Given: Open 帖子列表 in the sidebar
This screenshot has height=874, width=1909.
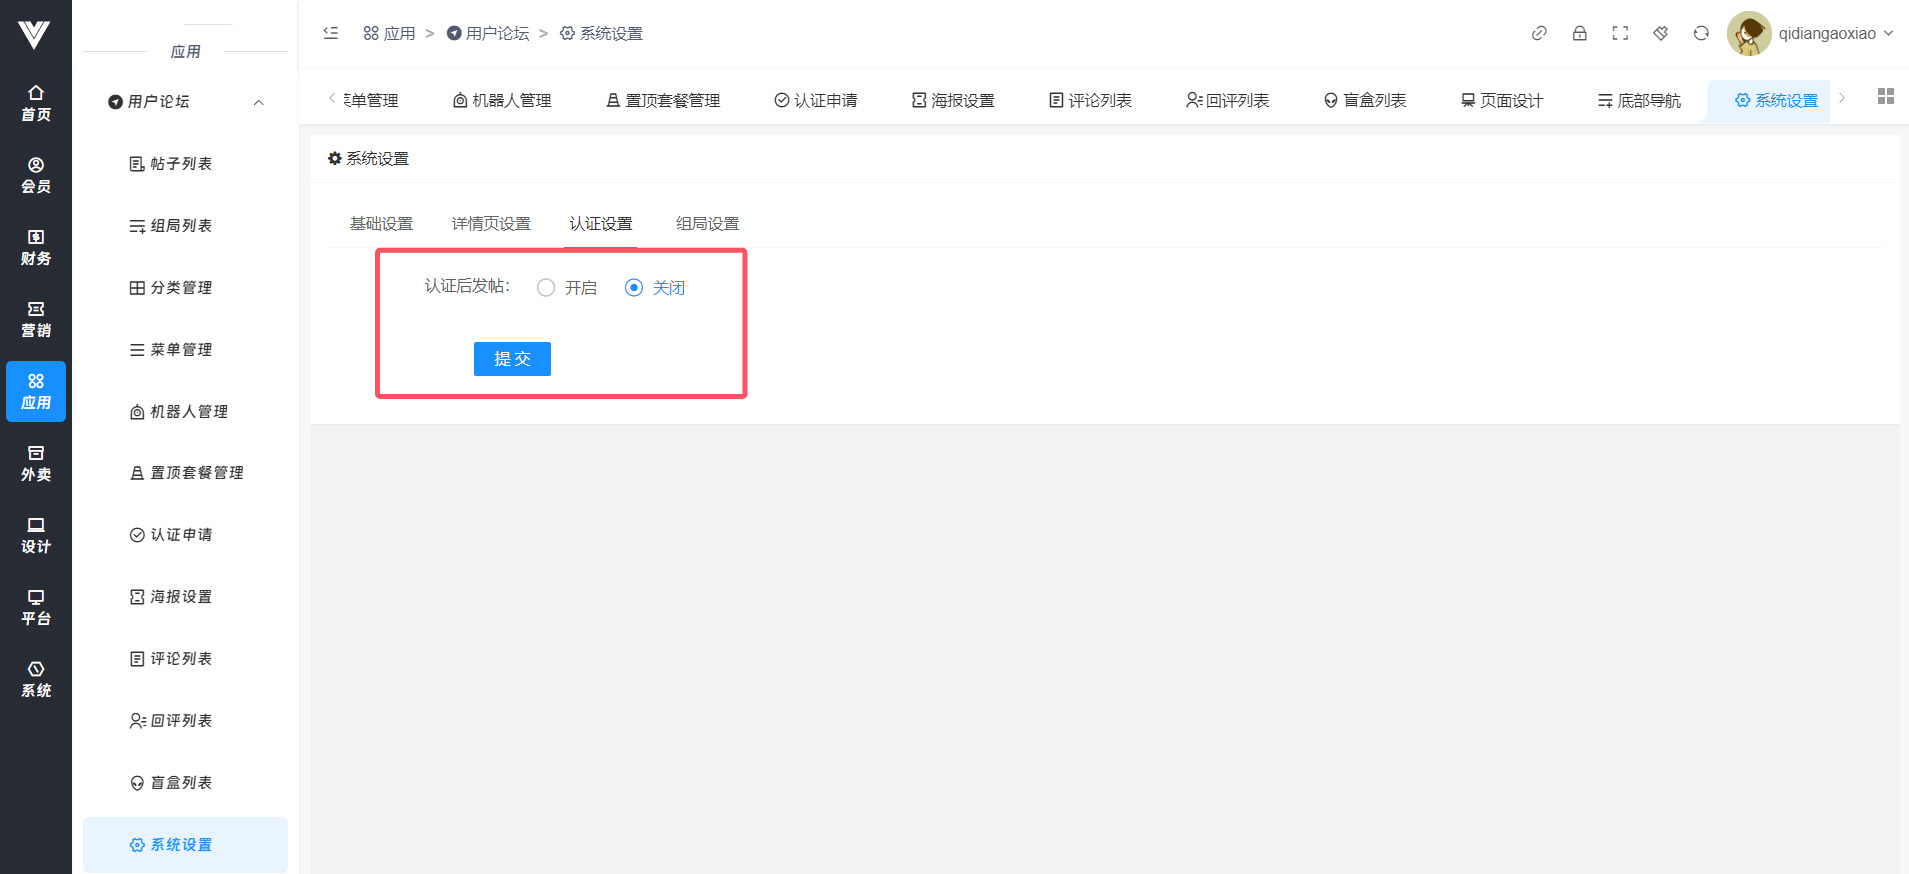Looking at the screenshot, I should click(180, 164).
